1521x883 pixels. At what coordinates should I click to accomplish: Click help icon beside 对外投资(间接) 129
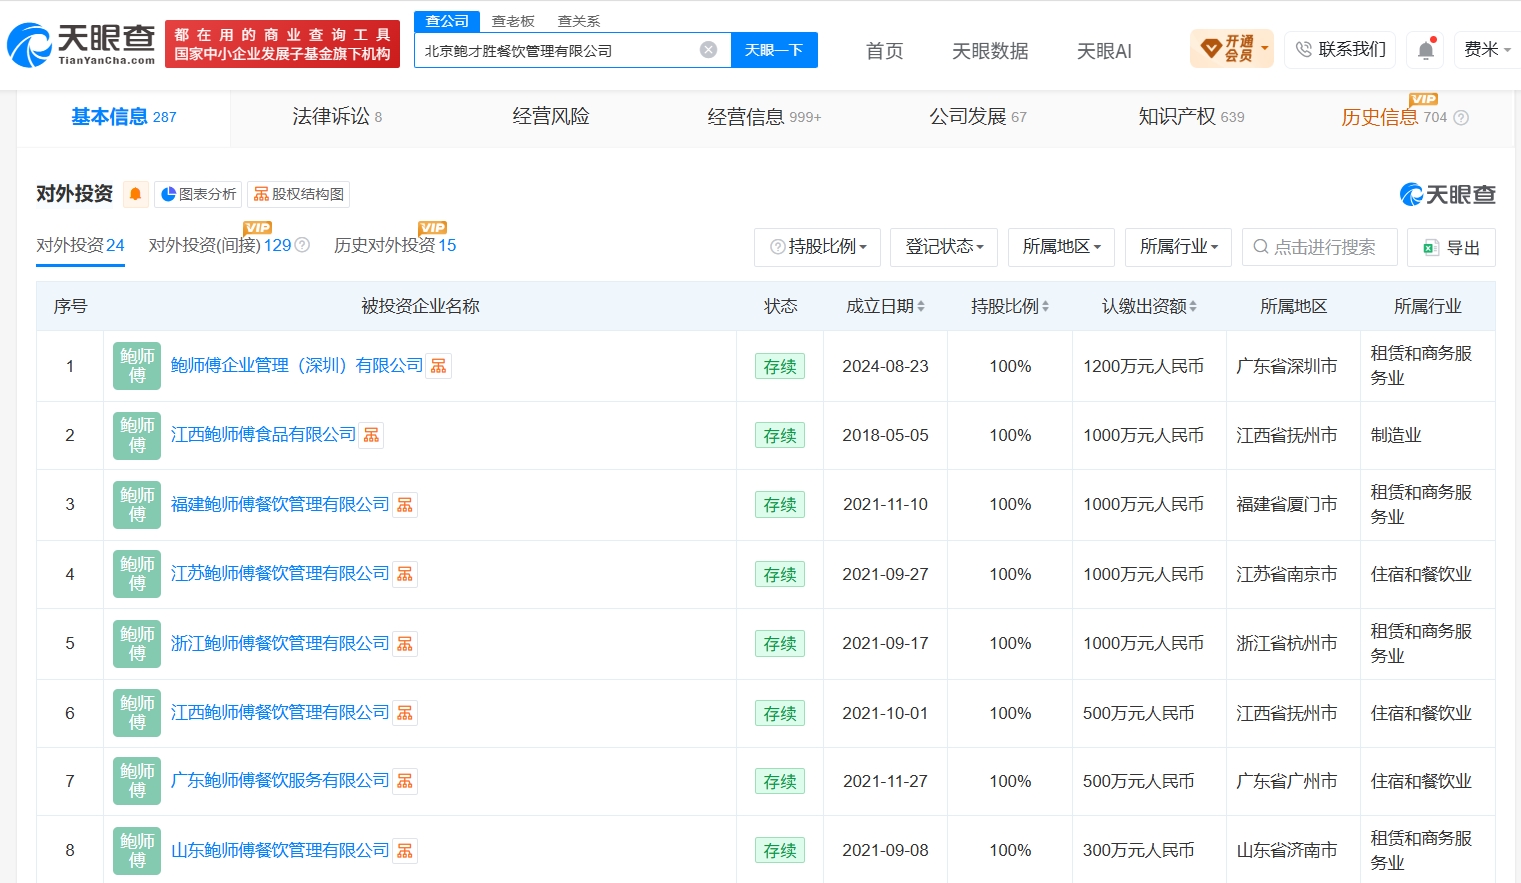302,245
